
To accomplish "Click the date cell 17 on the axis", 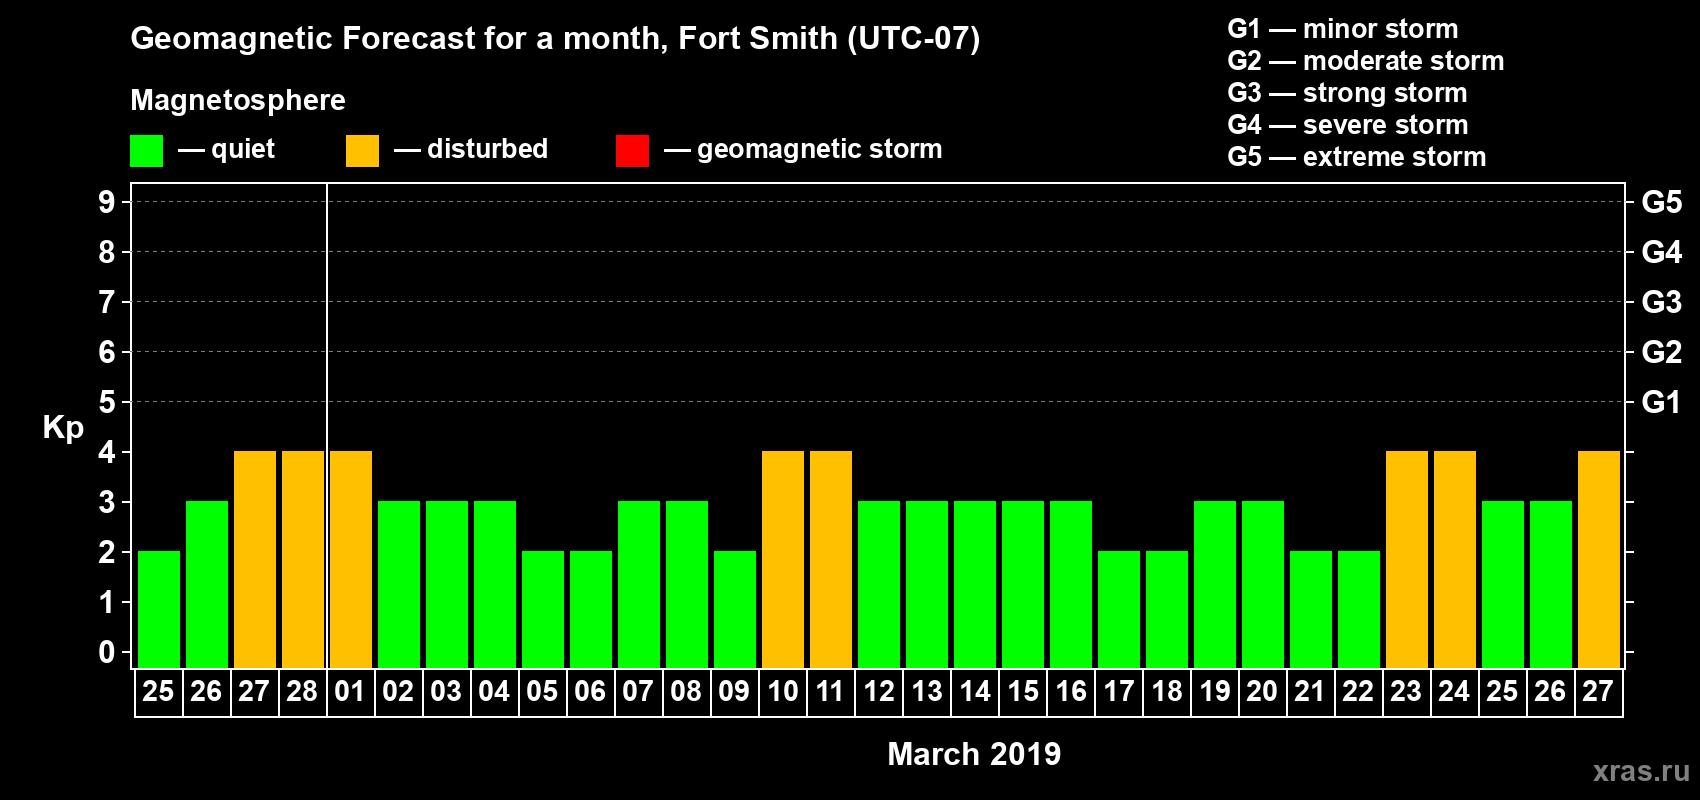I will (x=1119, y=692).
